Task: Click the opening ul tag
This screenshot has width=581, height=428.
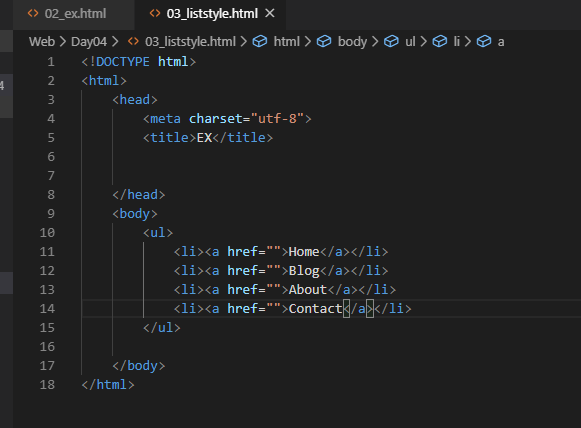Action: tap(158, 233)
